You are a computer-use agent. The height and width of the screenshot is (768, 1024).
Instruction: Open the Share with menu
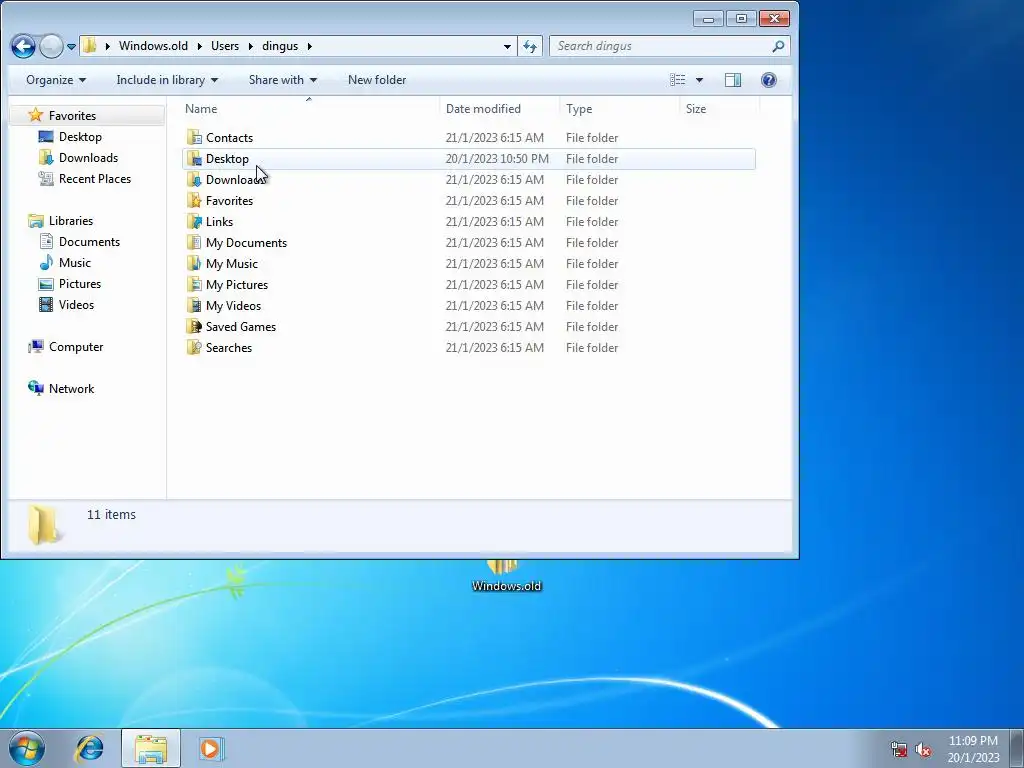coord(283,80)
